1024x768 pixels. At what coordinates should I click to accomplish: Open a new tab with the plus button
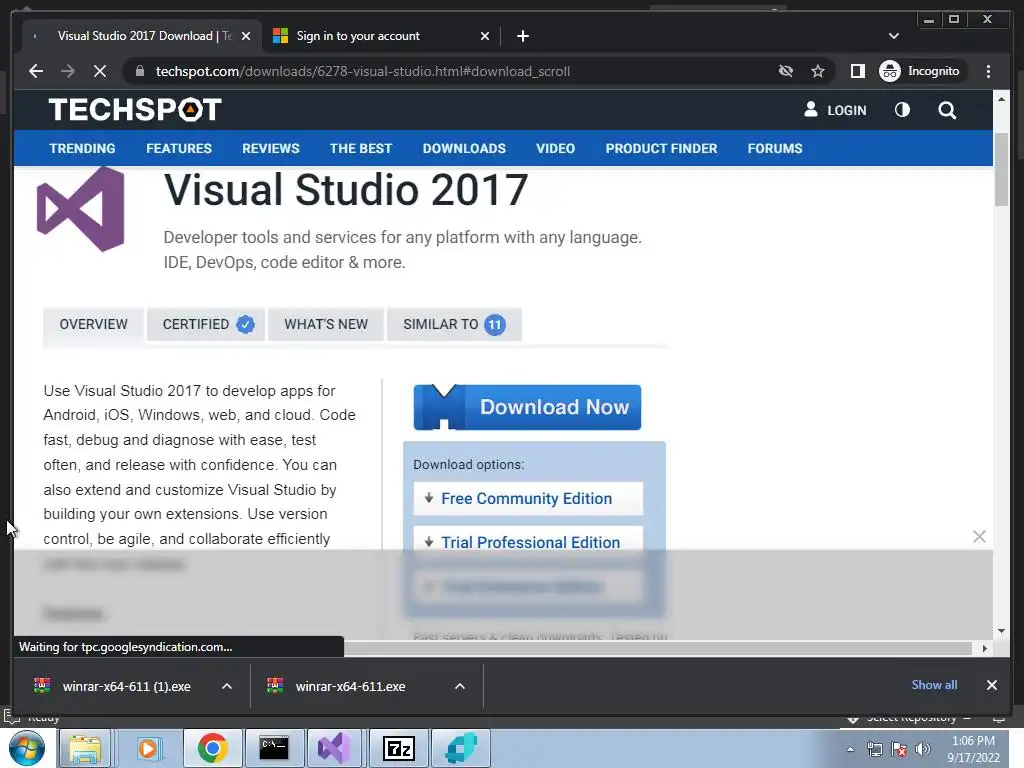point(522,36)
